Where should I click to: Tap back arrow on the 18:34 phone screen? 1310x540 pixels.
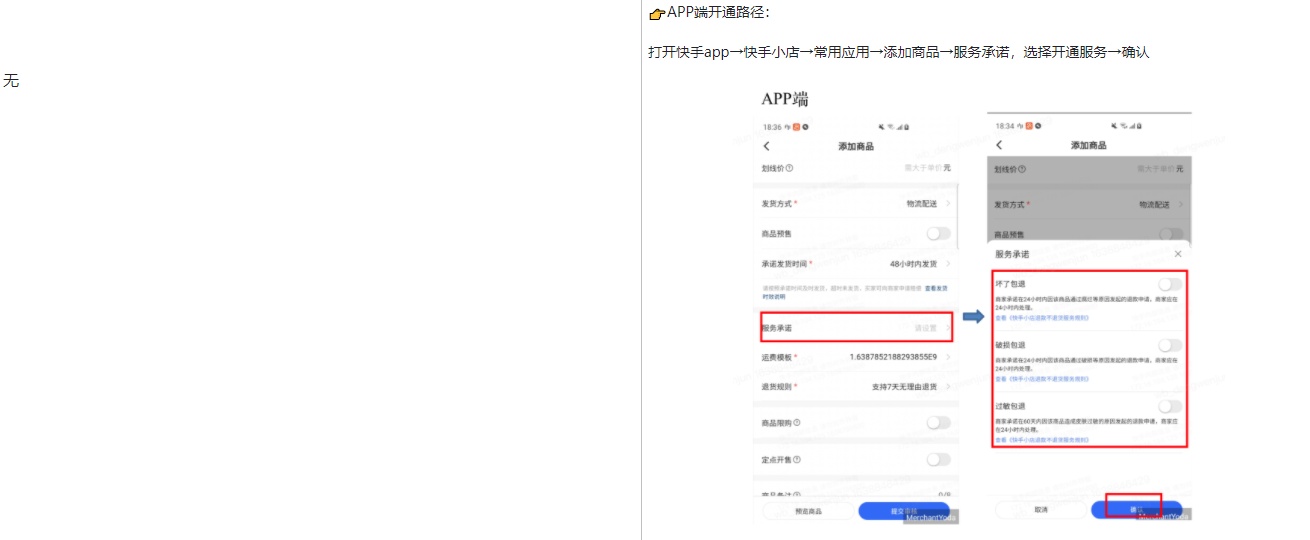[x=999, y=146]
